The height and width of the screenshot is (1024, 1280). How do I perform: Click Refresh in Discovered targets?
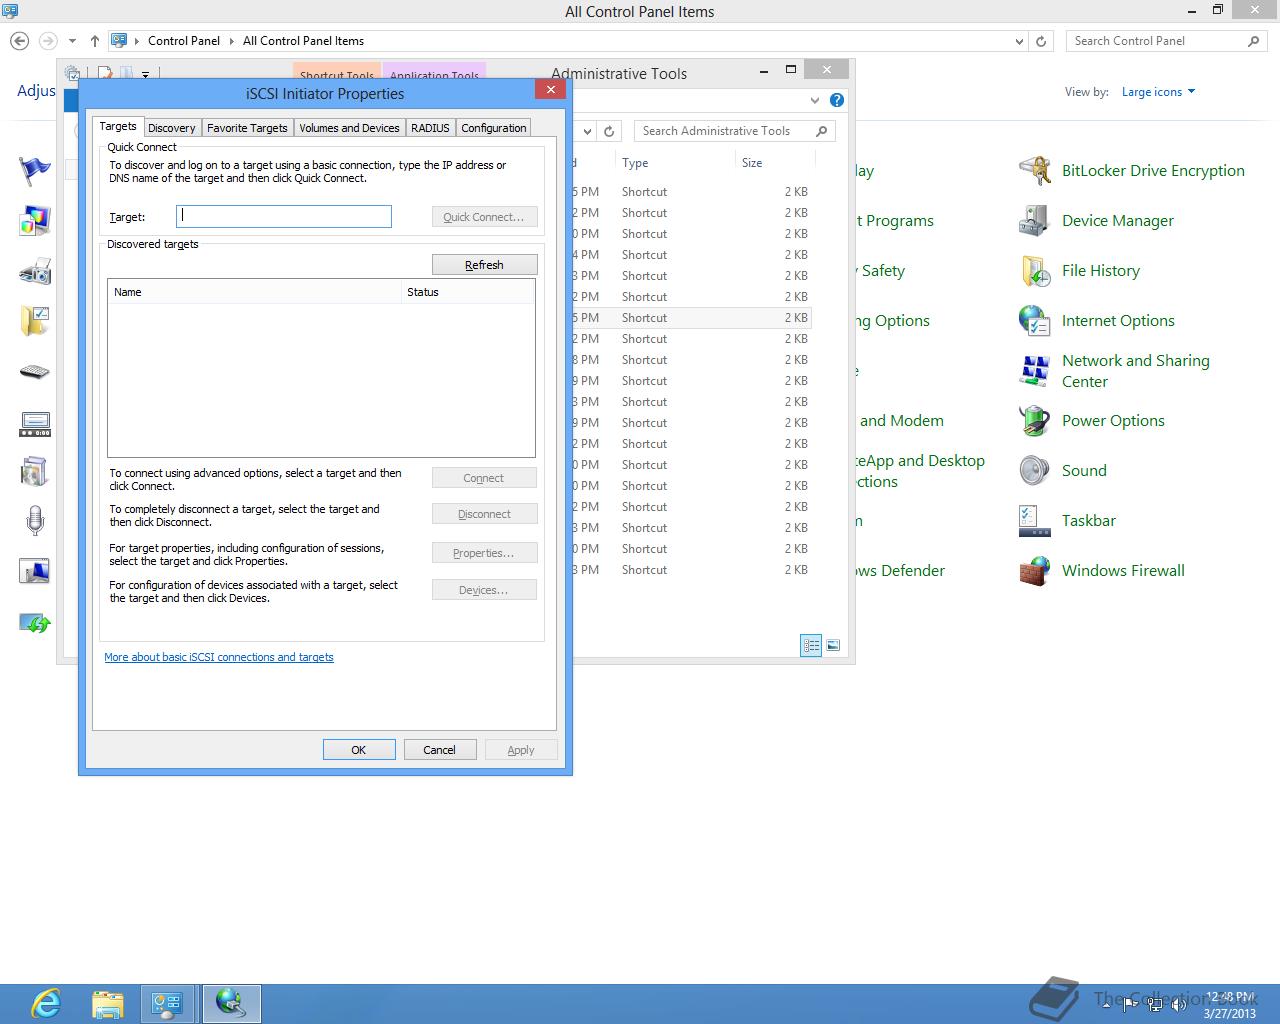point(484,265)
